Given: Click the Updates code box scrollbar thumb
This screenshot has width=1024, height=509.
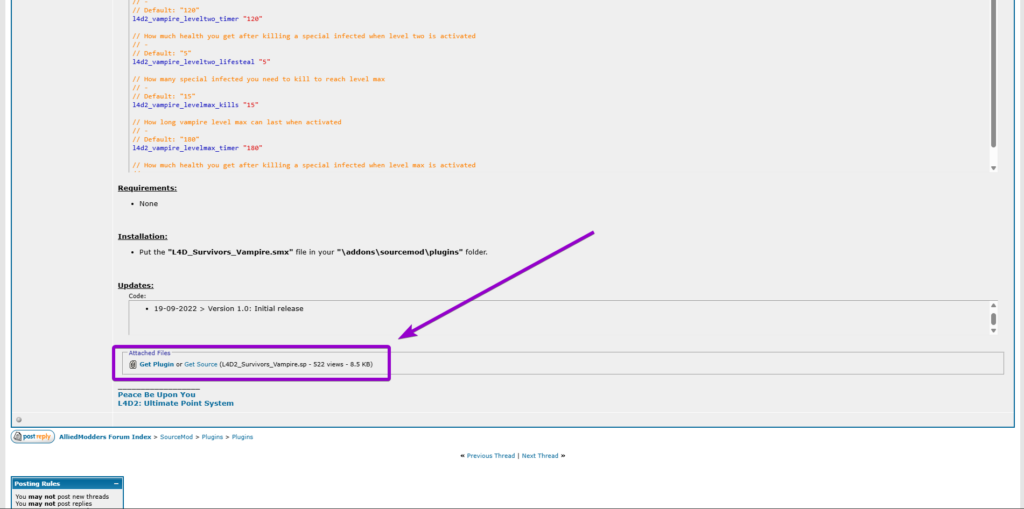Looking at the screenshot, I should 993,319.
